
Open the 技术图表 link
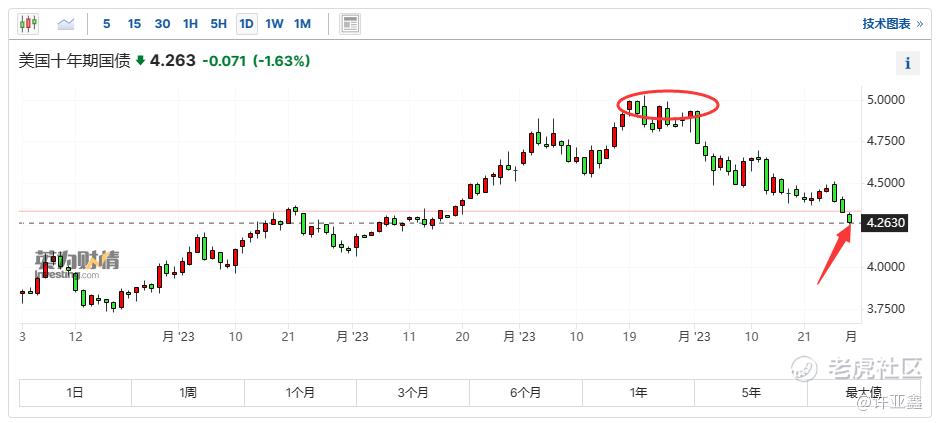[887, 23]
